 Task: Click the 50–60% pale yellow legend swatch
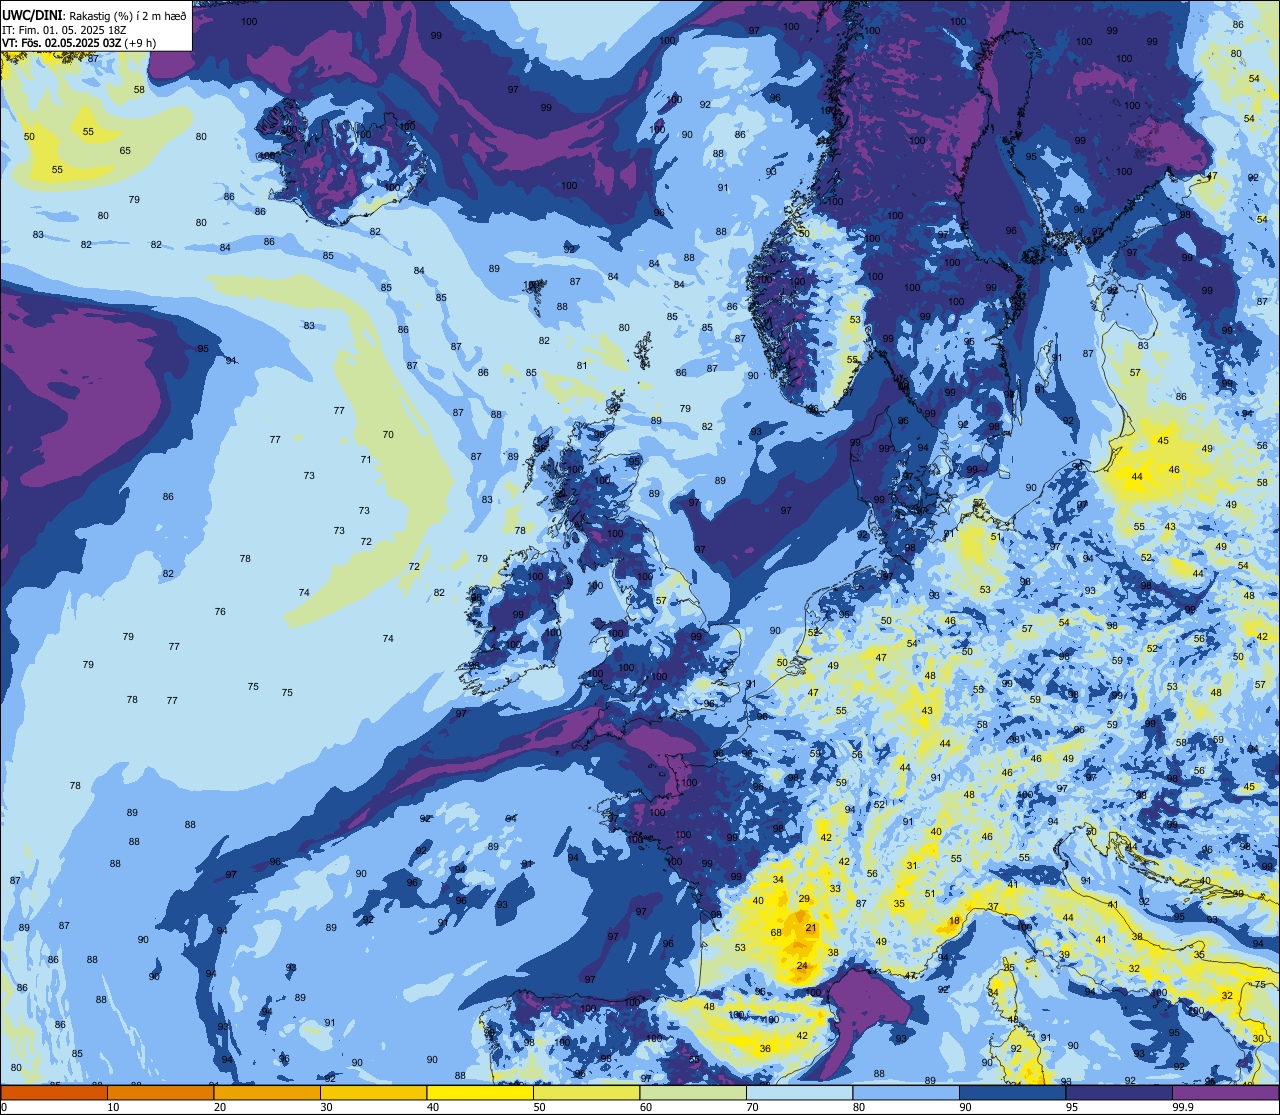(586, 1093)
